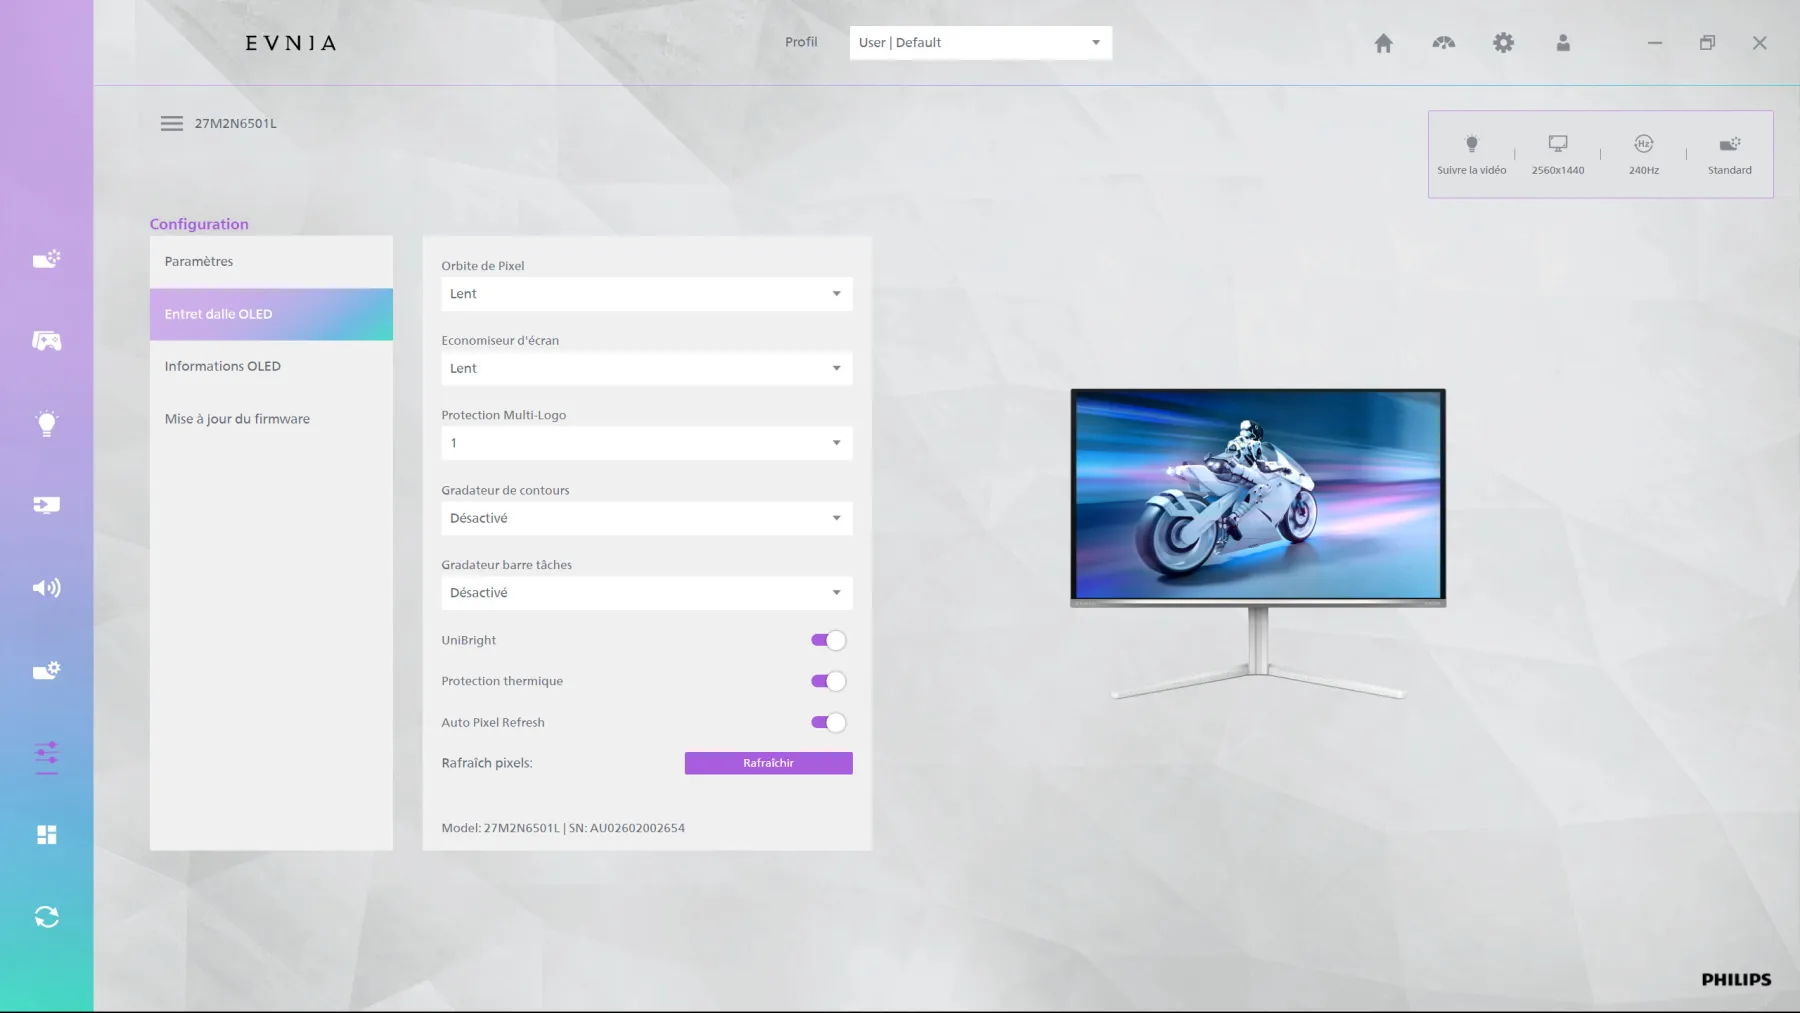
Task: Toggle the UniBright switch
Action: (x=828, y=640)
